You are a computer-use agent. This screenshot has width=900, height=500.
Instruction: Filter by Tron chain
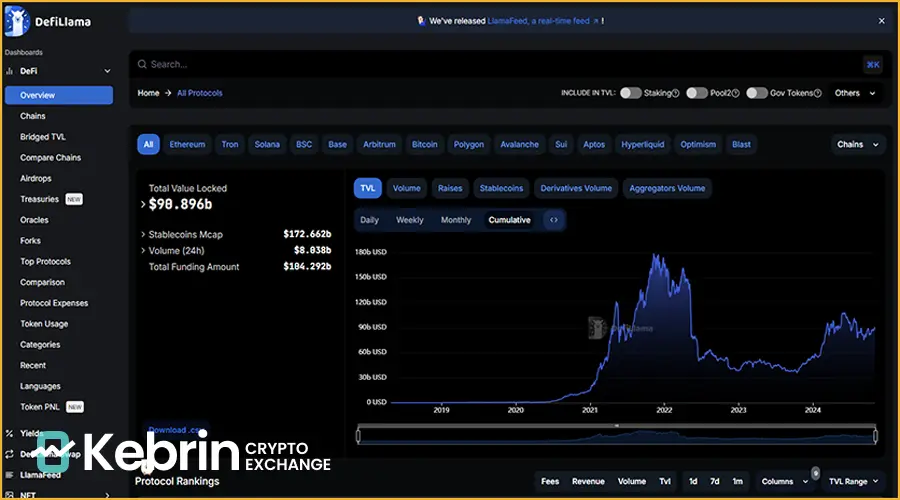(230, 145)
